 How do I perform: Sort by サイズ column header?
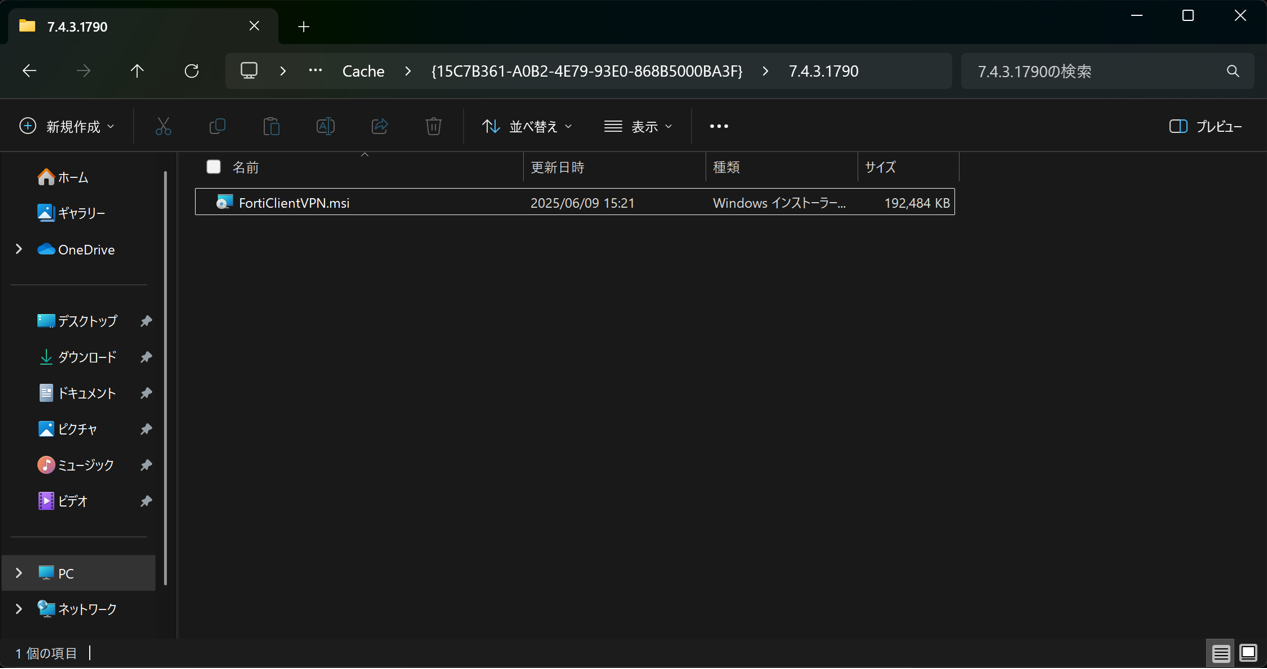(x=908, y=167)
